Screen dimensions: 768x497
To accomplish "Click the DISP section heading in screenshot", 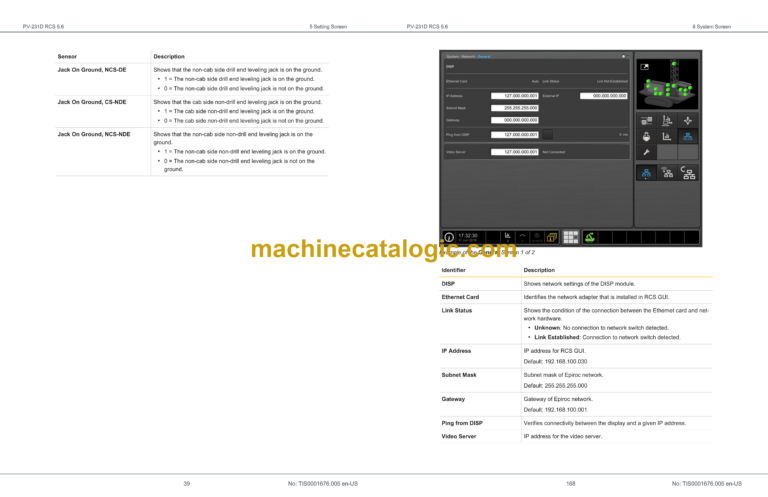I will [450, 67].
